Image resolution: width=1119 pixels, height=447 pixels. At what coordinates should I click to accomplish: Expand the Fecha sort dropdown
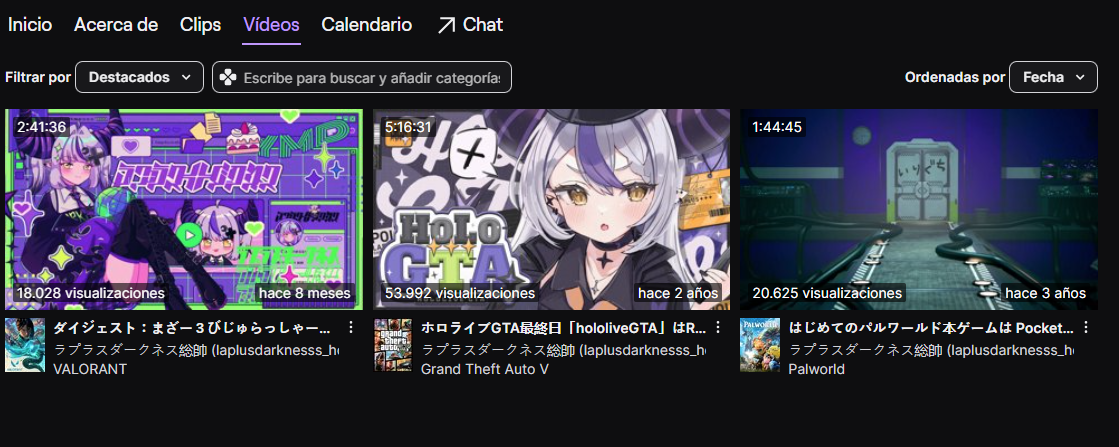point(1053,77)
